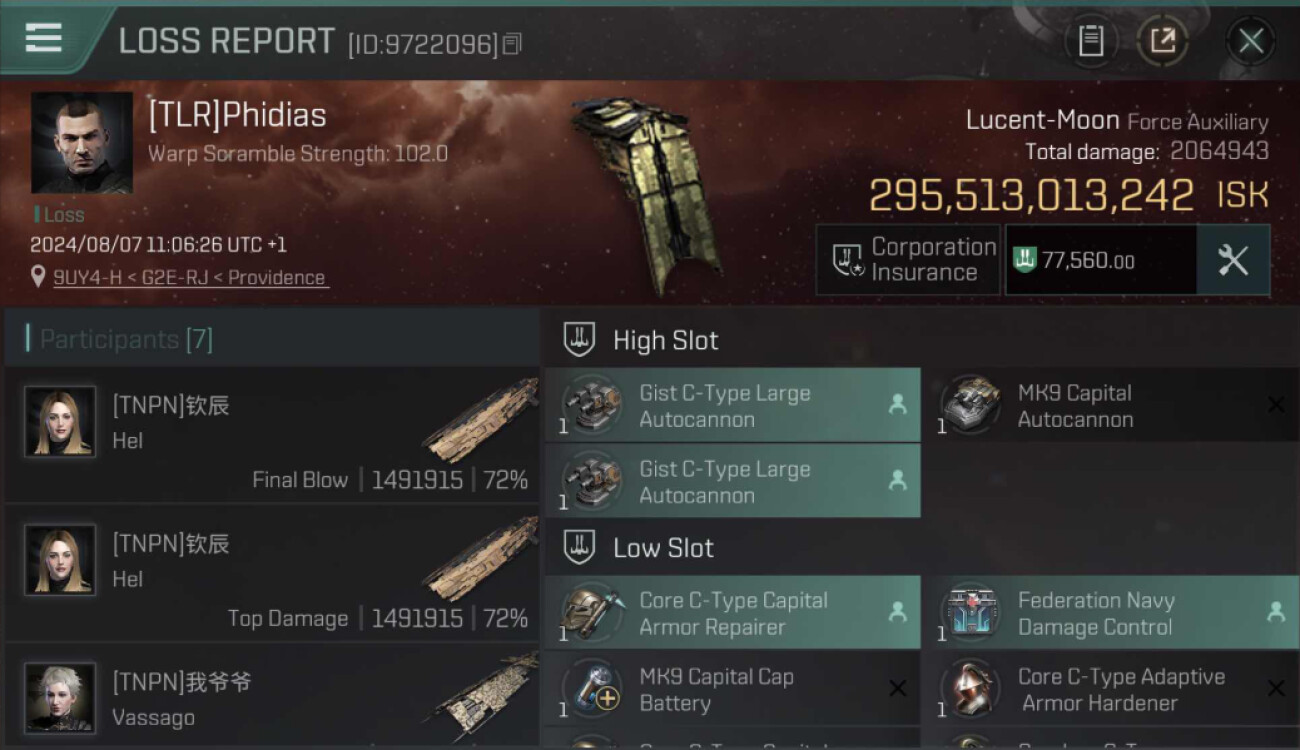Click the Phidias pilot portrait
The image size is (1300, 750).
click(82, 143)
